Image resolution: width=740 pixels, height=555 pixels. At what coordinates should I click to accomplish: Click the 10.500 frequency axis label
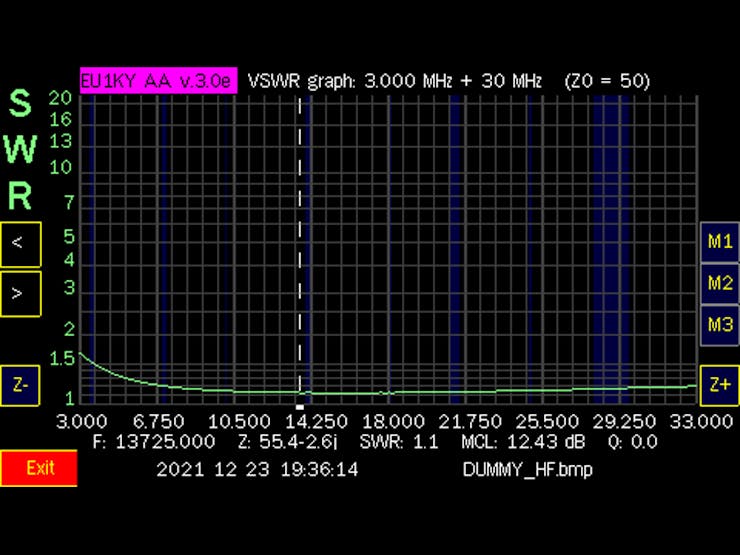[x=239, y=421]
